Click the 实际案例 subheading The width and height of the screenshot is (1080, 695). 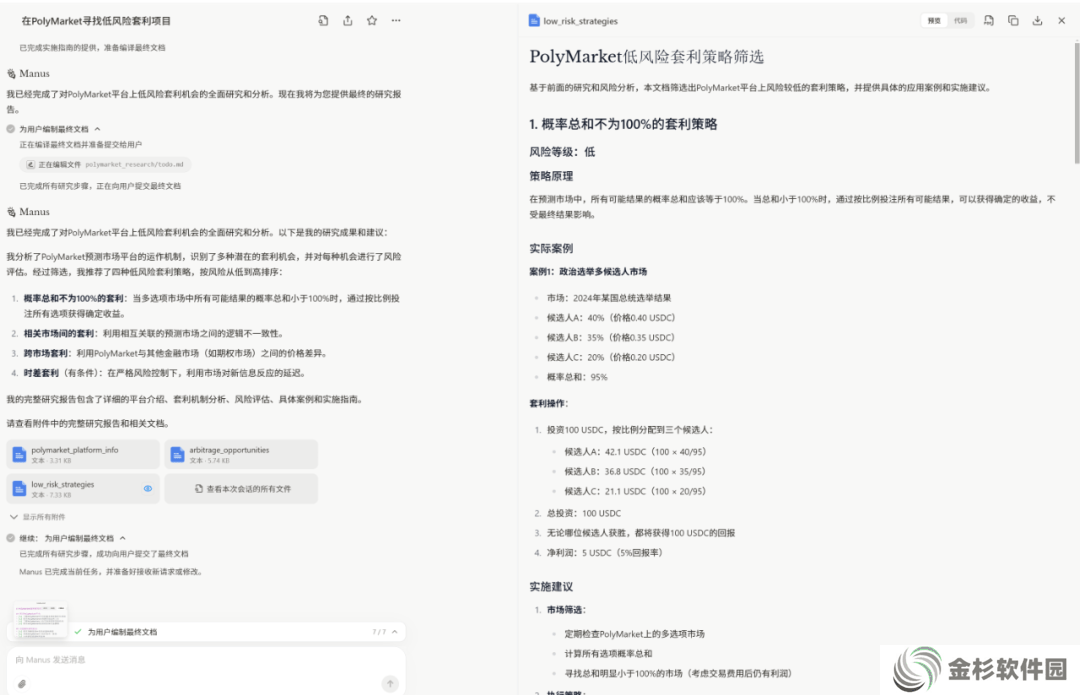pos(551,248)
